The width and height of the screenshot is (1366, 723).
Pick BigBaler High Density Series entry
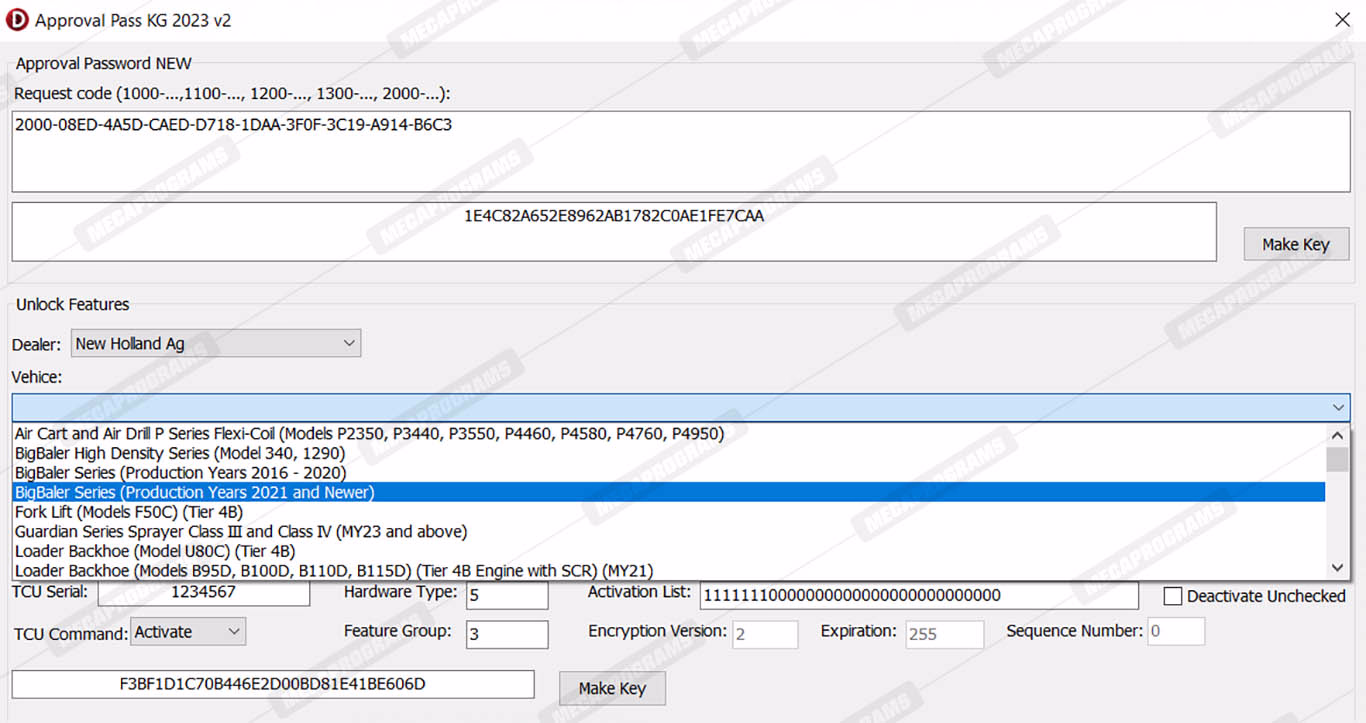[x=180, y=453]
